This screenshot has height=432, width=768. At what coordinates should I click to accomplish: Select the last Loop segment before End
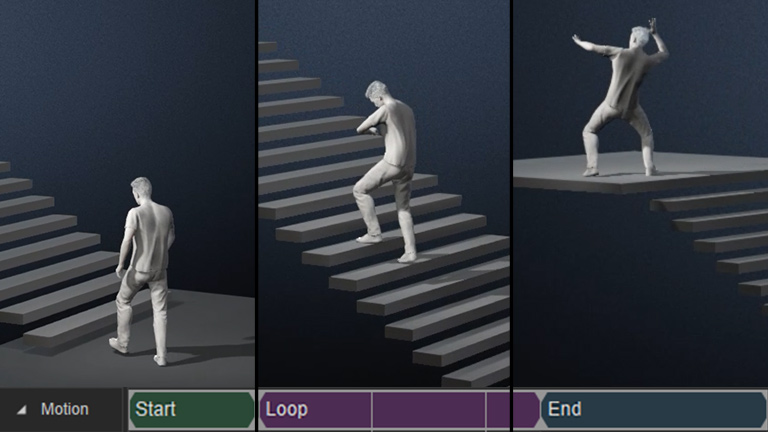tap(527, 409)
